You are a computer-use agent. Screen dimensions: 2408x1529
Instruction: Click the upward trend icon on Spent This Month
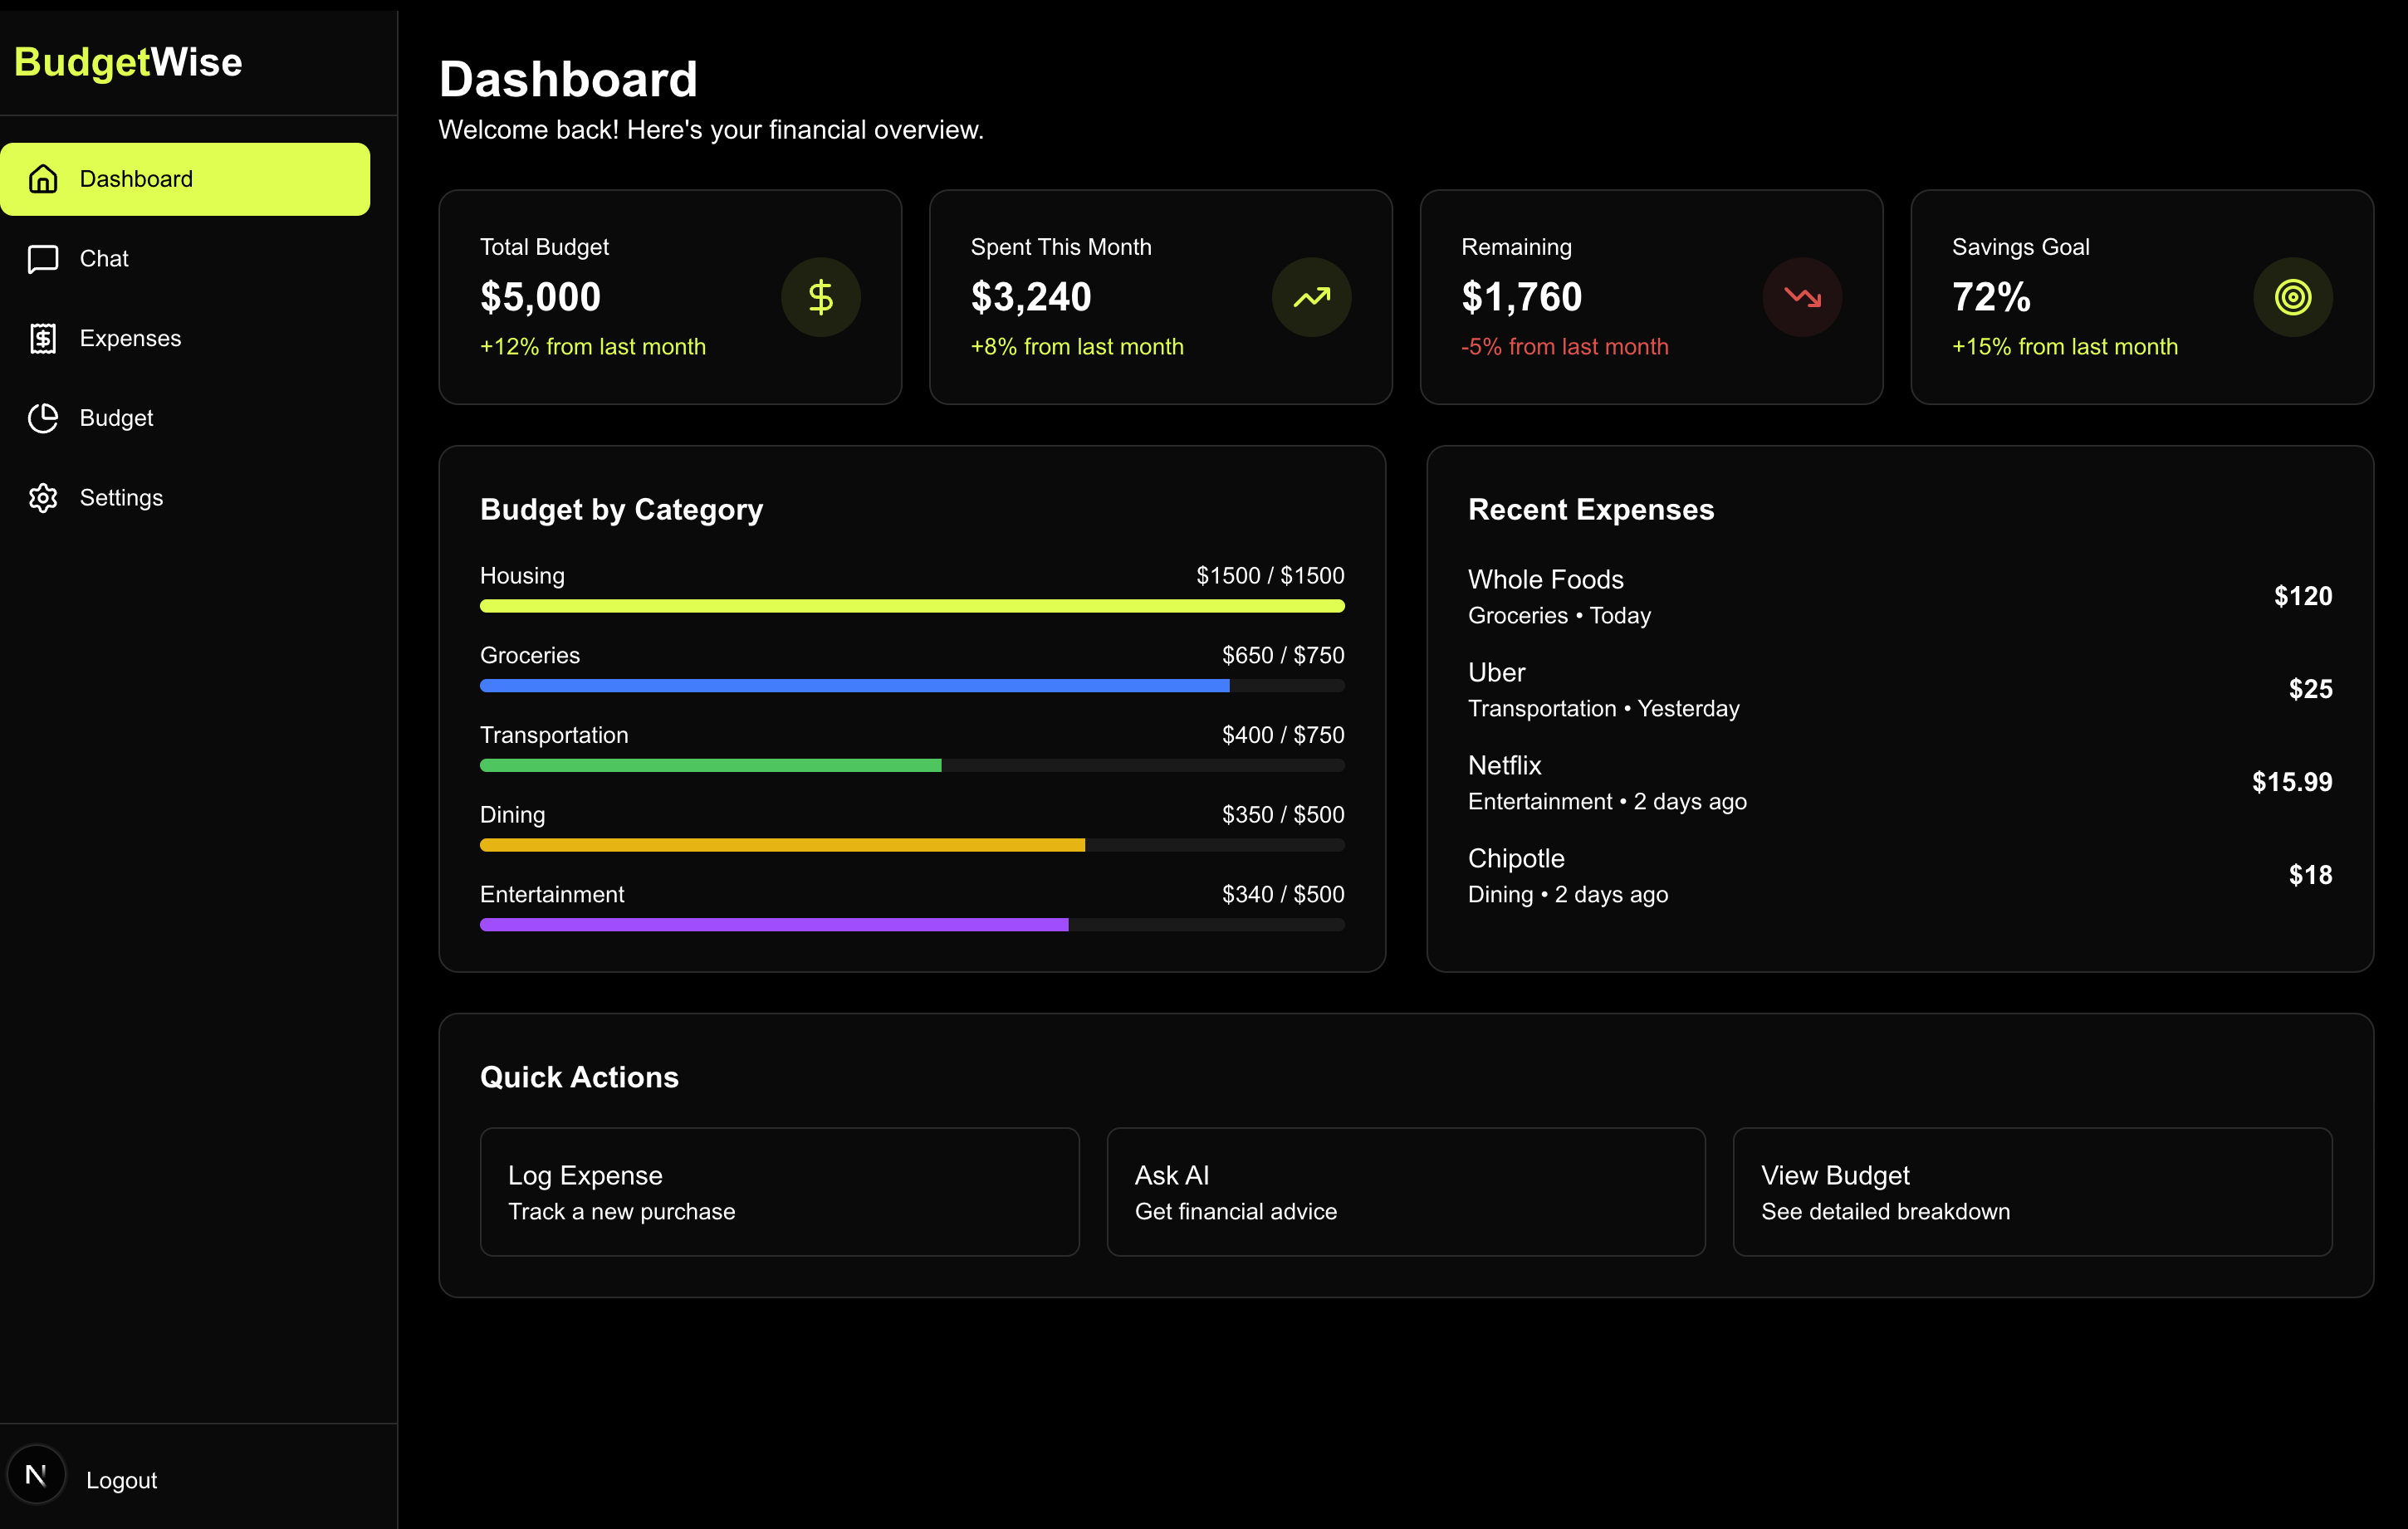click(1311, 297)
